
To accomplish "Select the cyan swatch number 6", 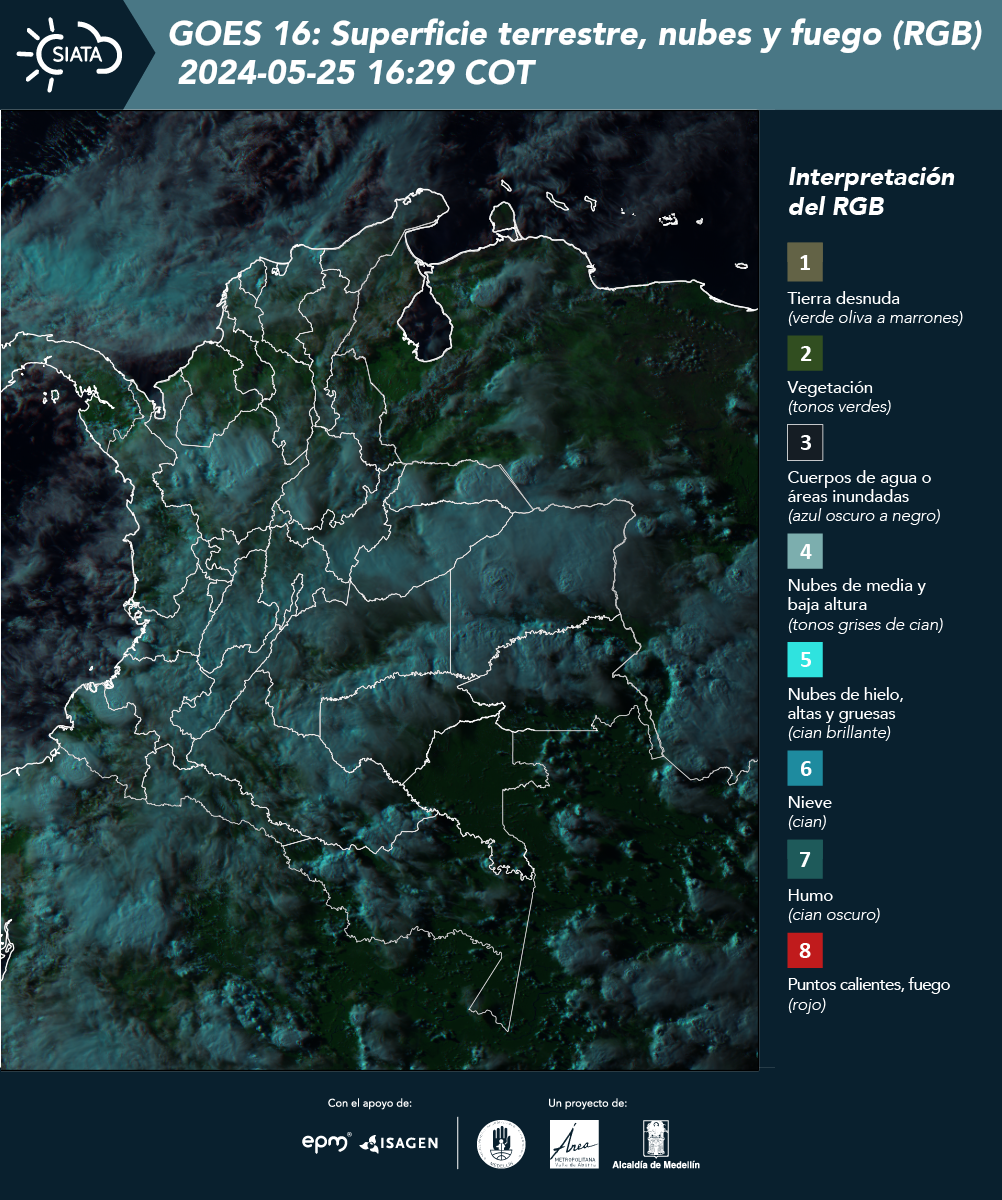I will pyautogui.click(x=805, y=769).
